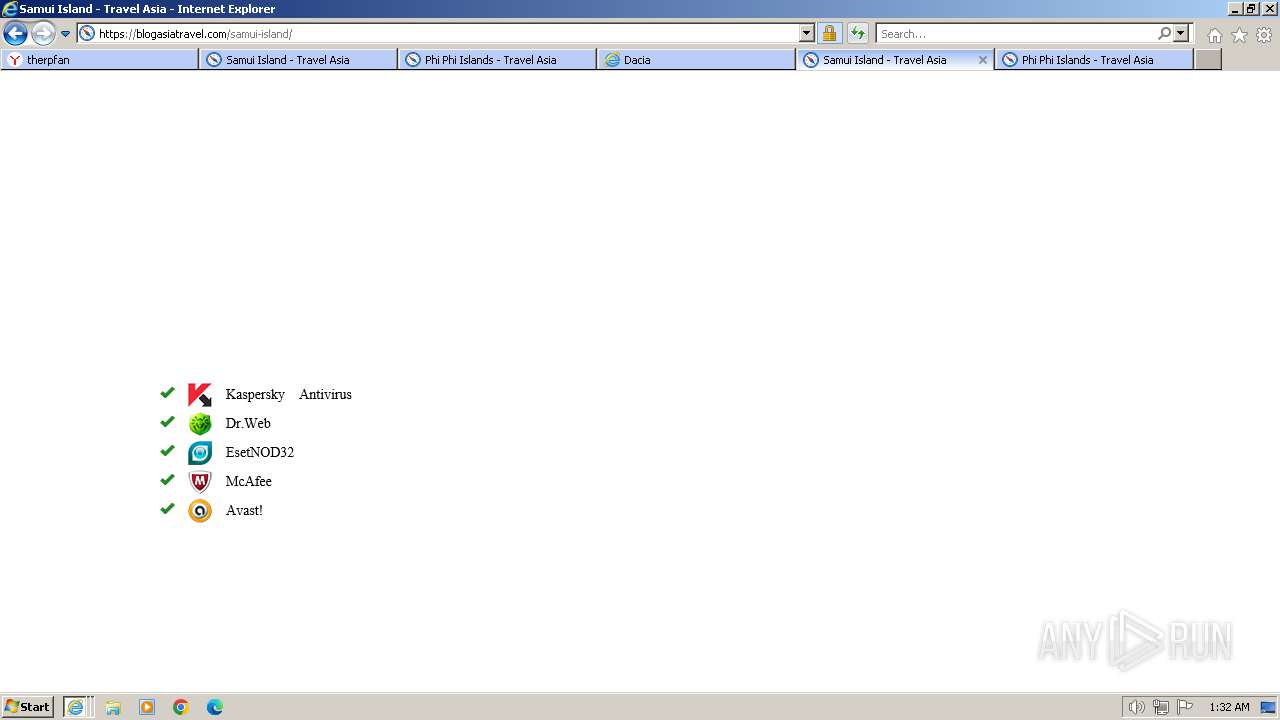Click inside the Search box
The width and height of the screenshot is (1280, 720).
(x=1016, y=33)
